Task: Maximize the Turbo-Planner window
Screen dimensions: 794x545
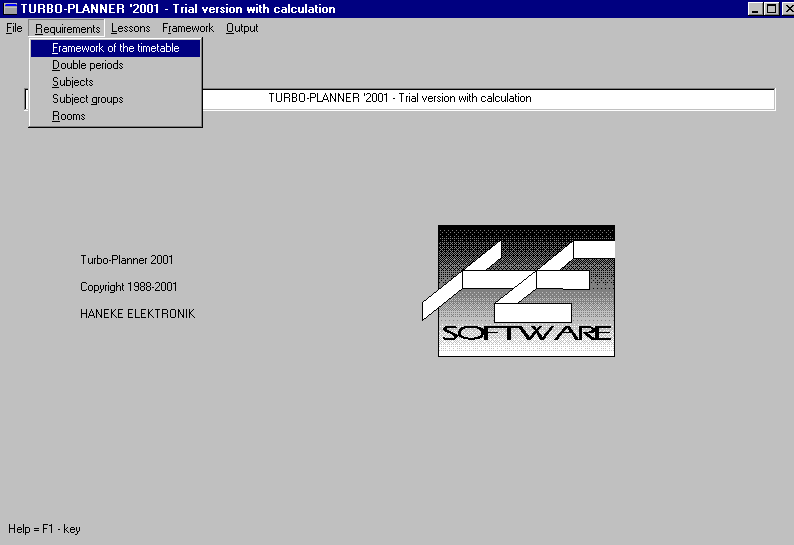Action: click(771, 9)
